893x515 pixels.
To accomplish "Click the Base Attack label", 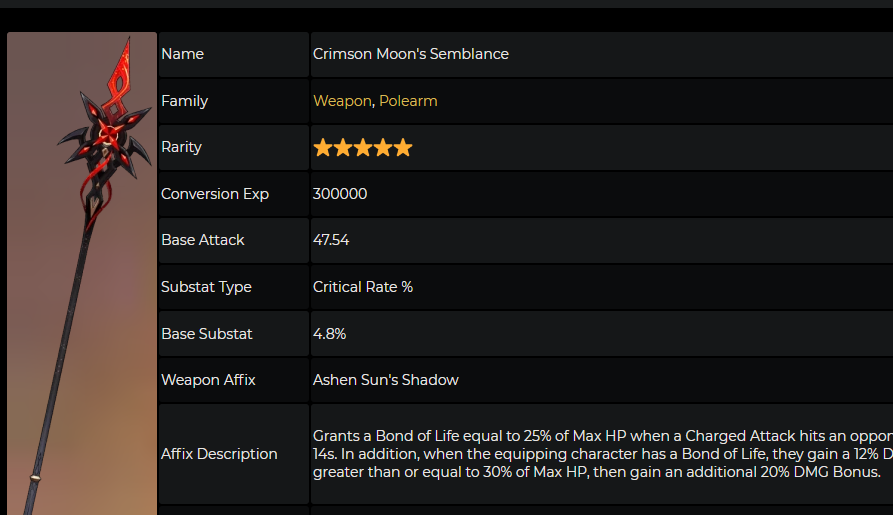I will pyautogui.click(x=203, y=240).
